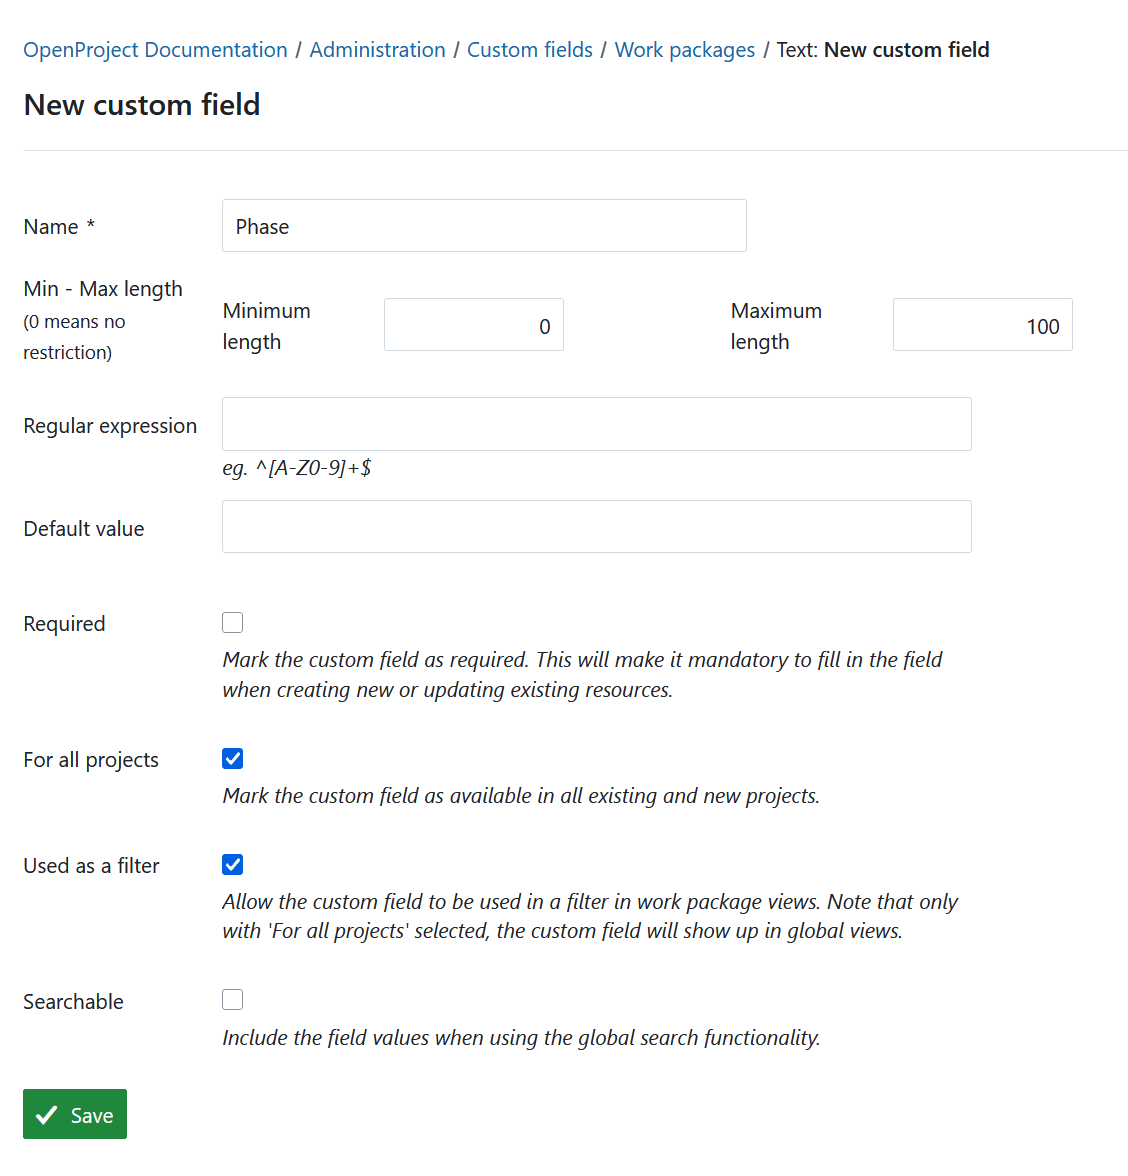This screenshot has width=1128, height=1176.
Task: Click the Min - Max length label
Action: pos(103,288)
